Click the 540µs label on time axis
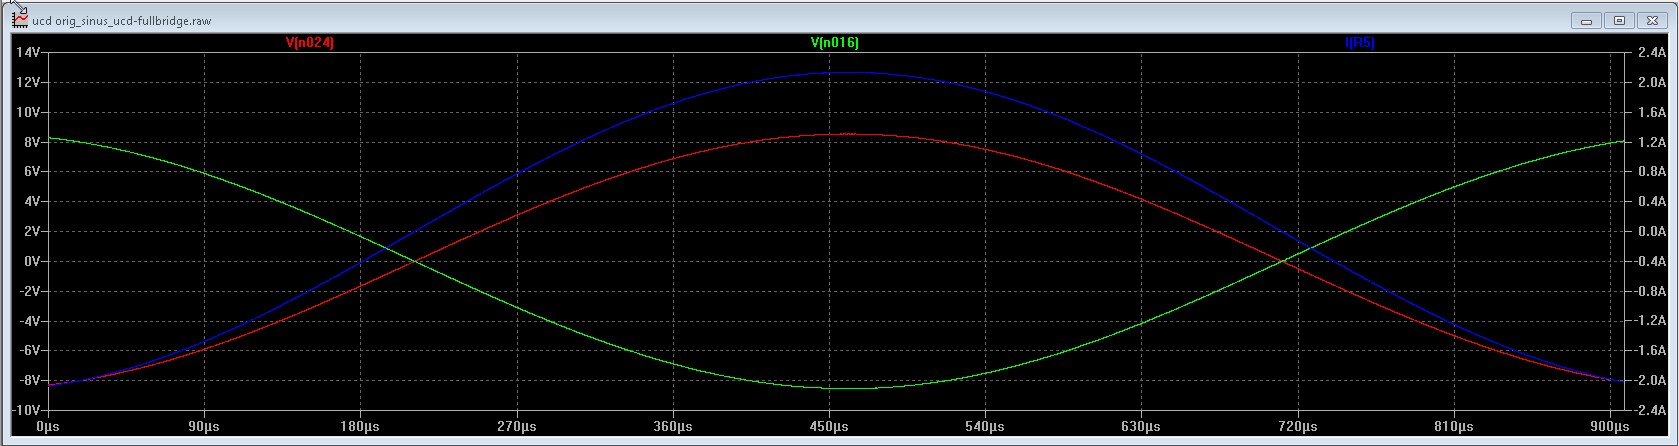 pos(985,427)
